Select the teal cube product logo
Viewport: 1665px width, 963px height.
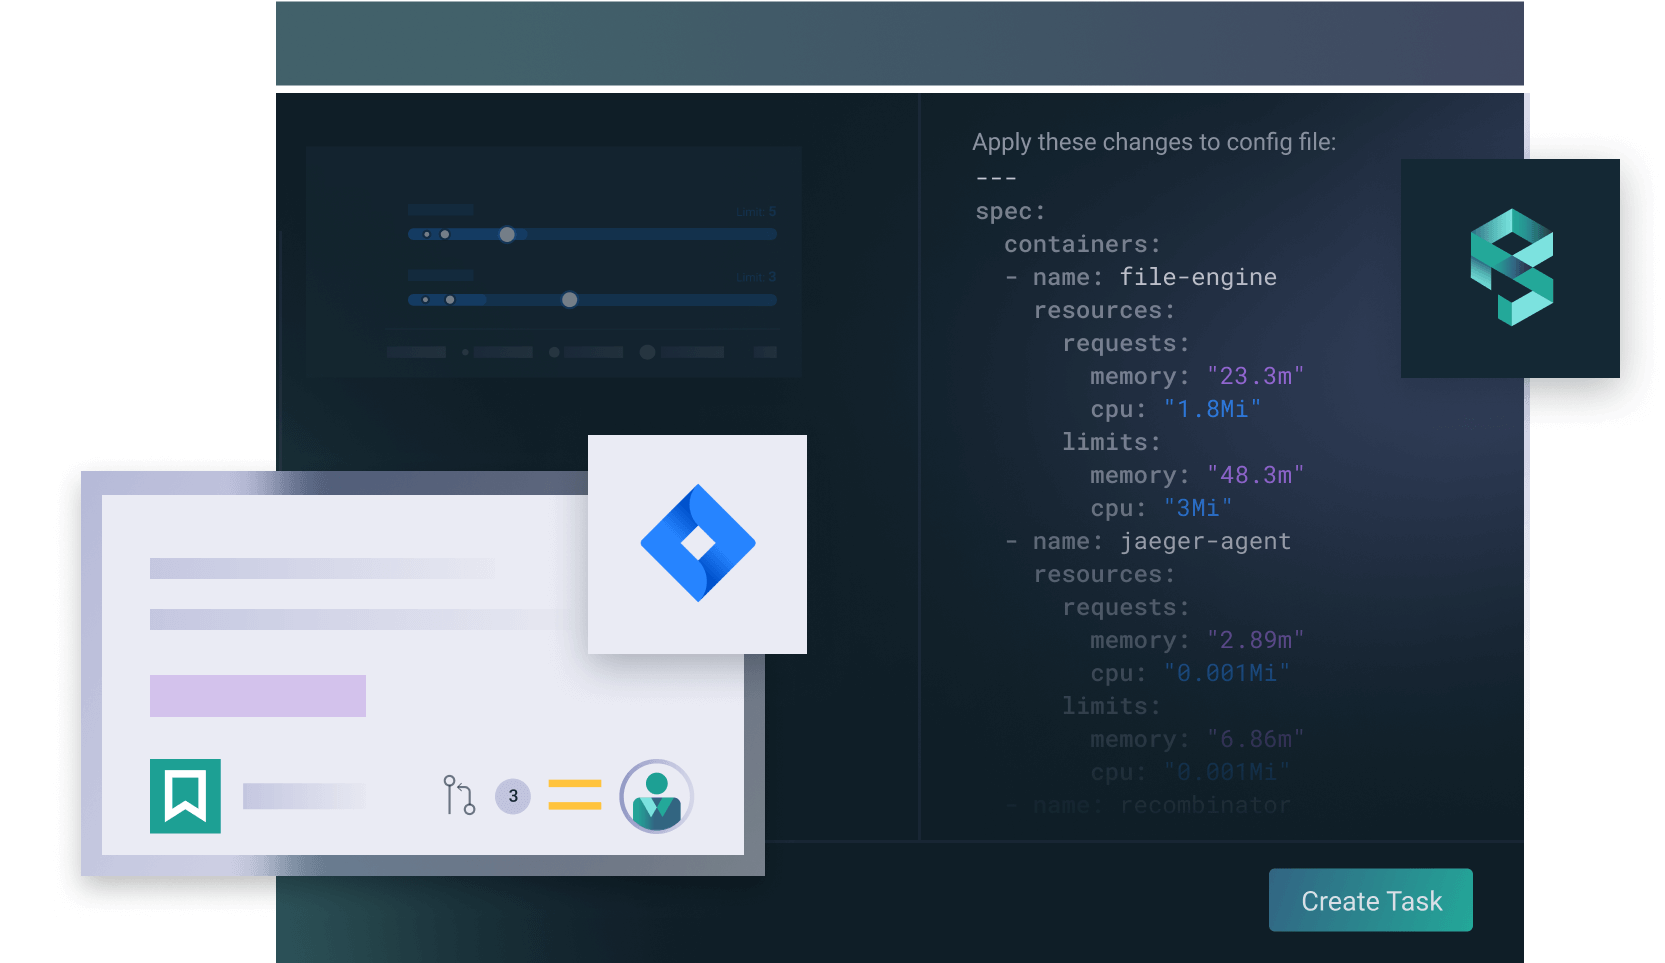(1510, 269)
